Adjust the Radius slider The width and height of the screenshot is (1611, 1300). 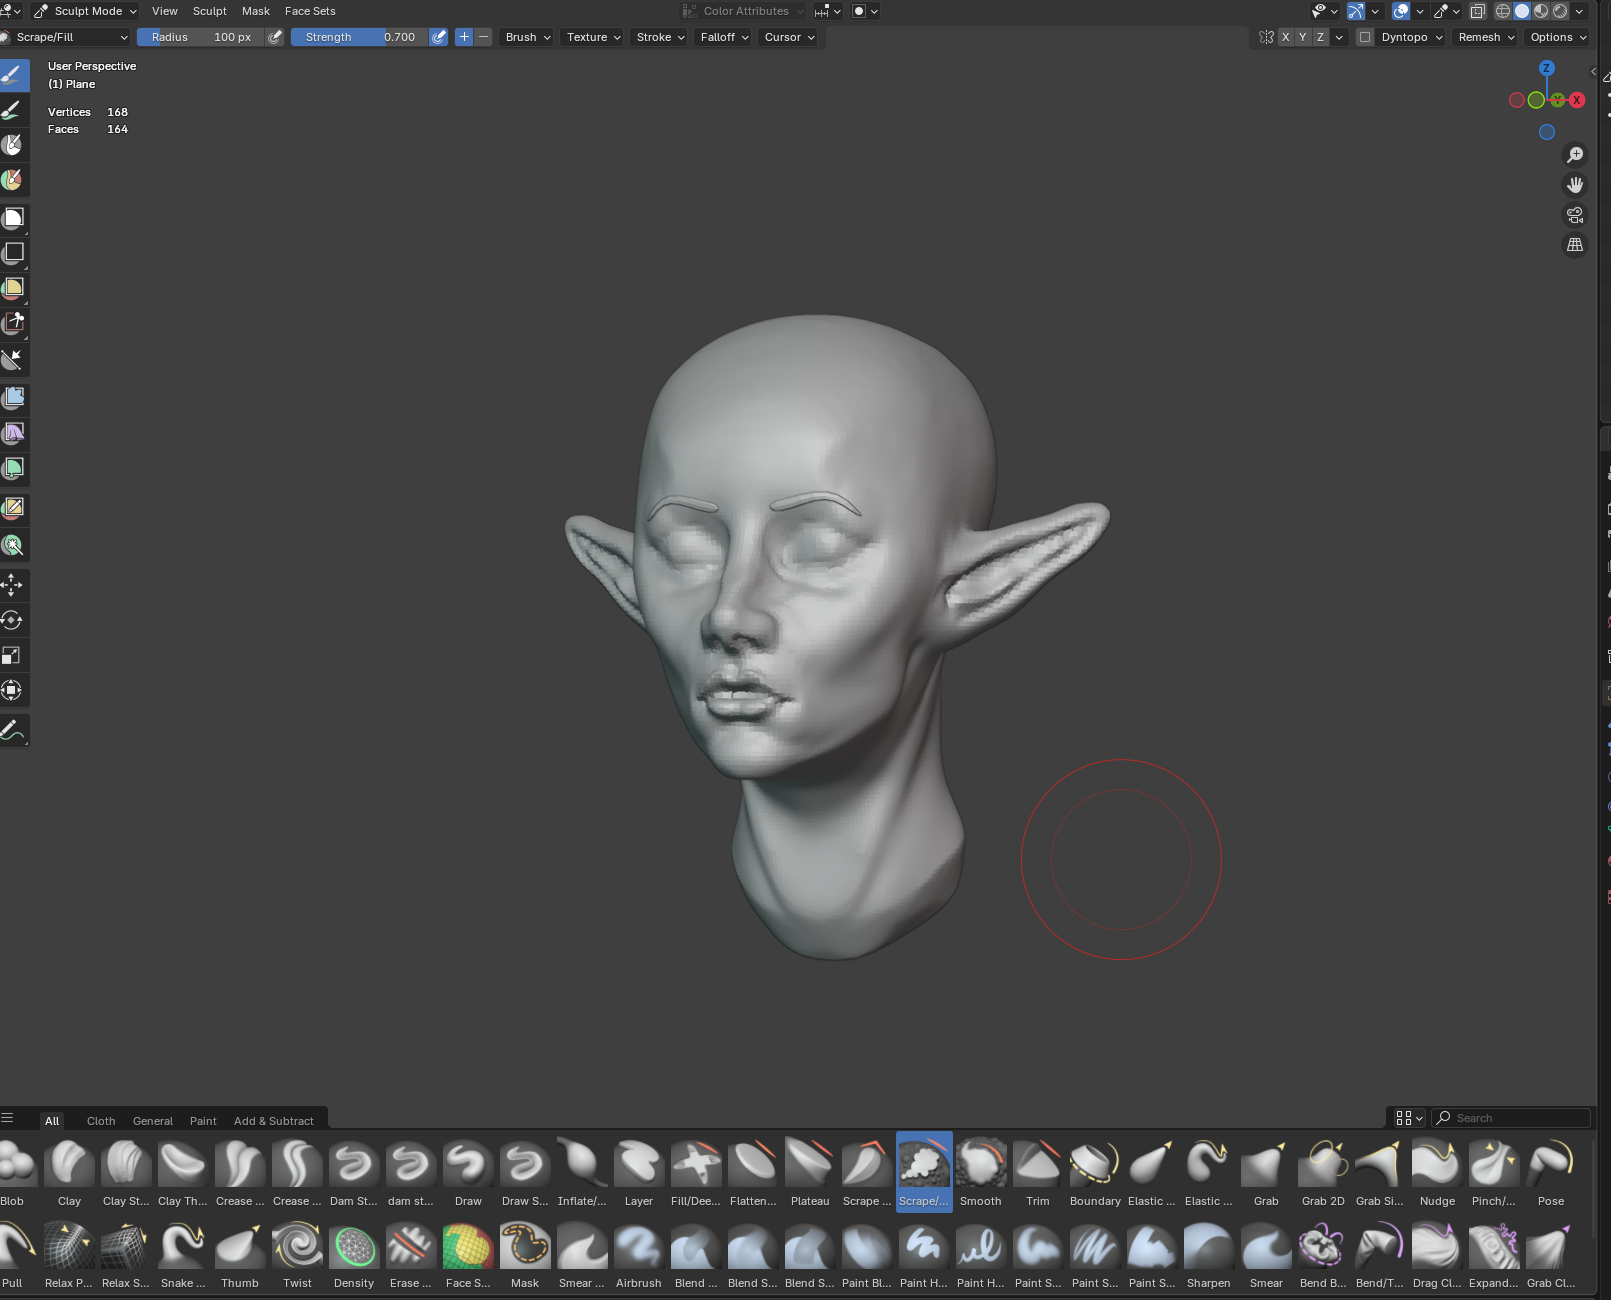(201, 37)
